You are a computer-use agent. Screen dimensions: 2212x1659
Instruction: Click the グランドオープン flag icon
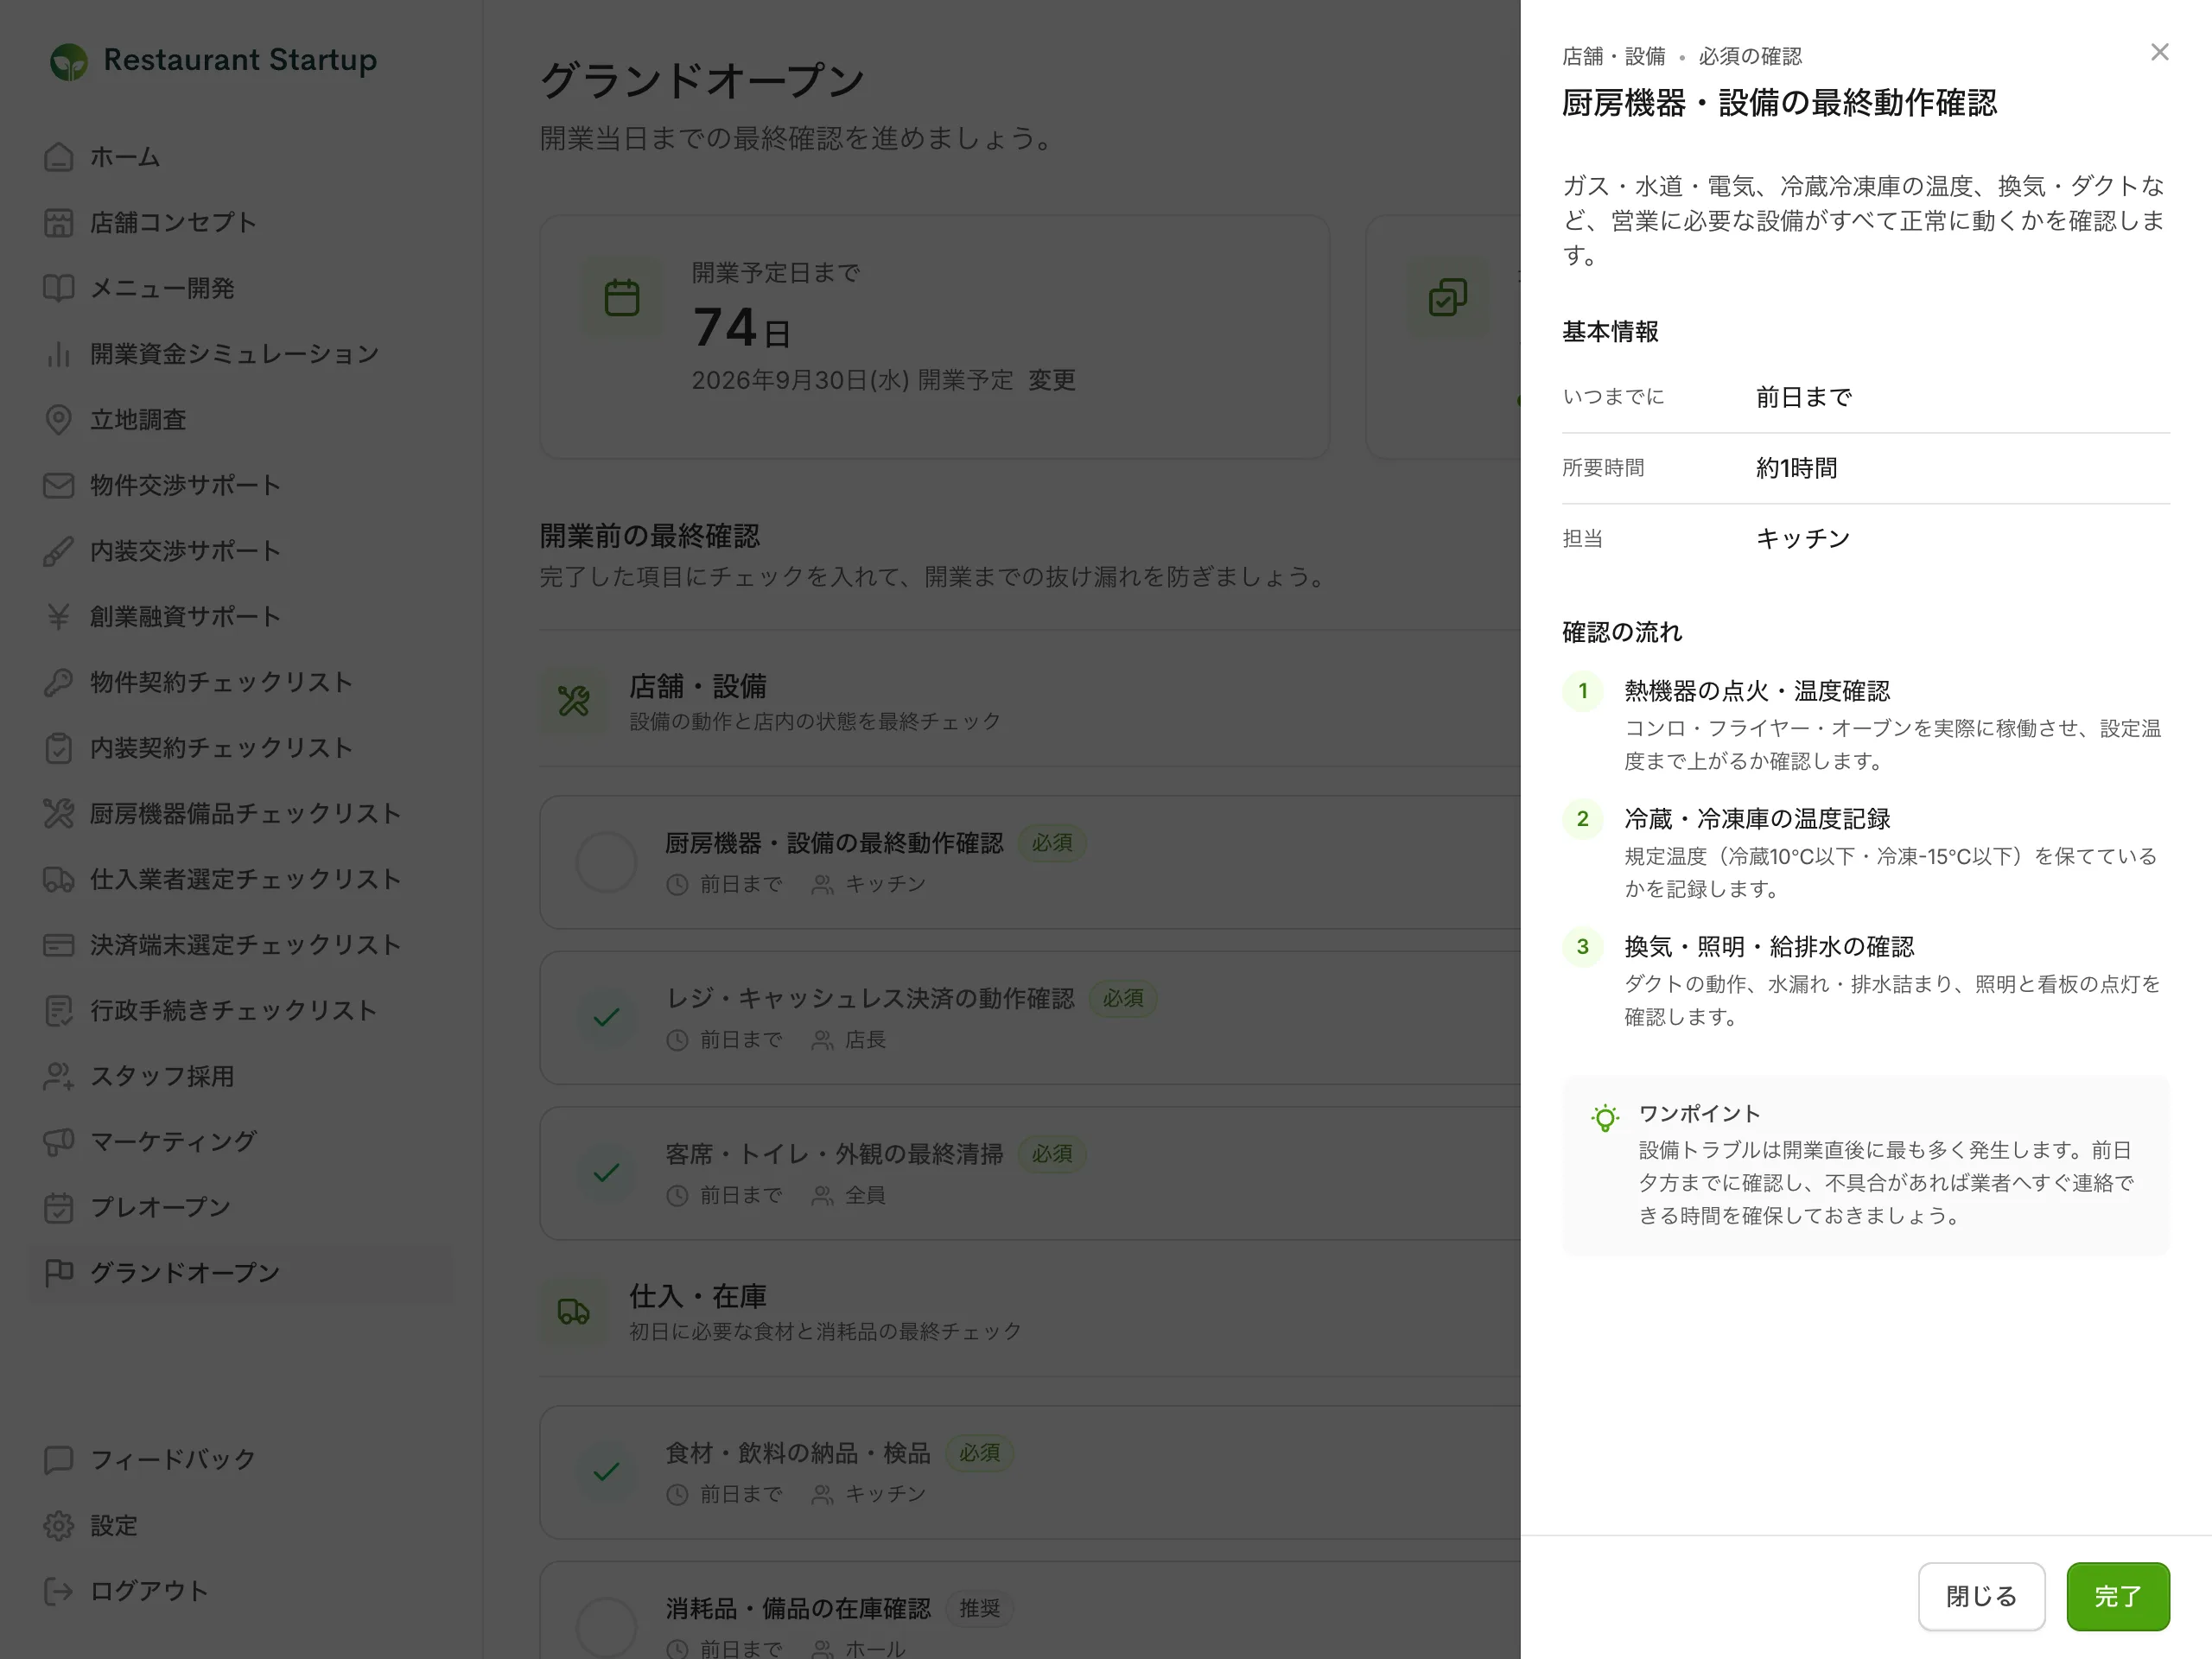click(59, 1273)
